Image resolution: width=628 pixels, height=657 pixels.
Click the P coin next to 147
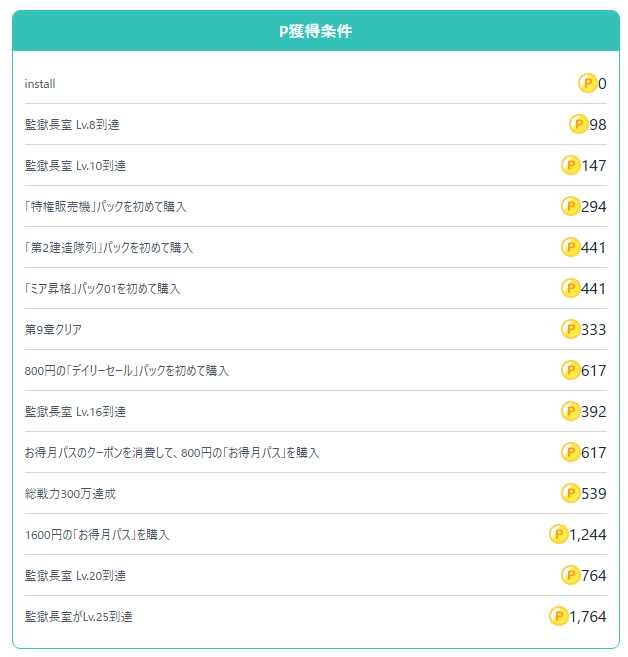pyautogui.click(x=571, y=165)
